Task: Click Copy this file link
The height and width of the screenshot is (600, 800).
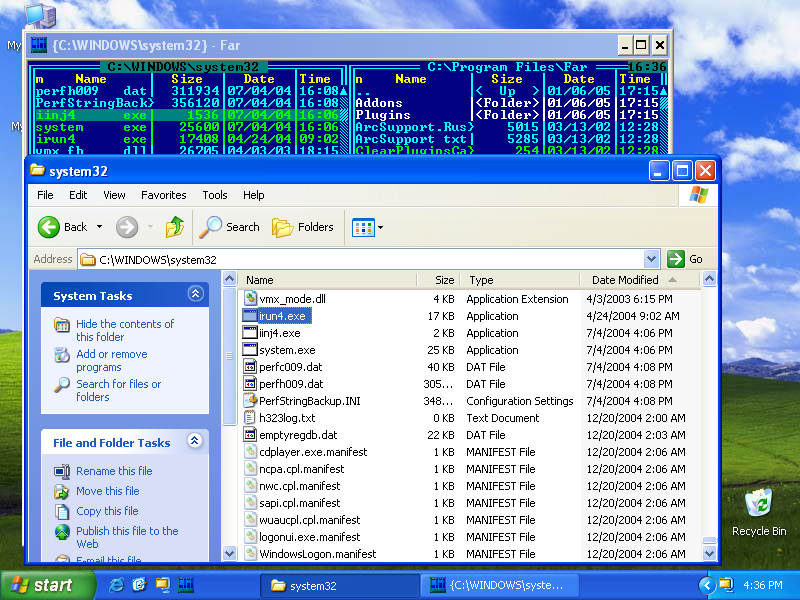Action: [107, 511]
